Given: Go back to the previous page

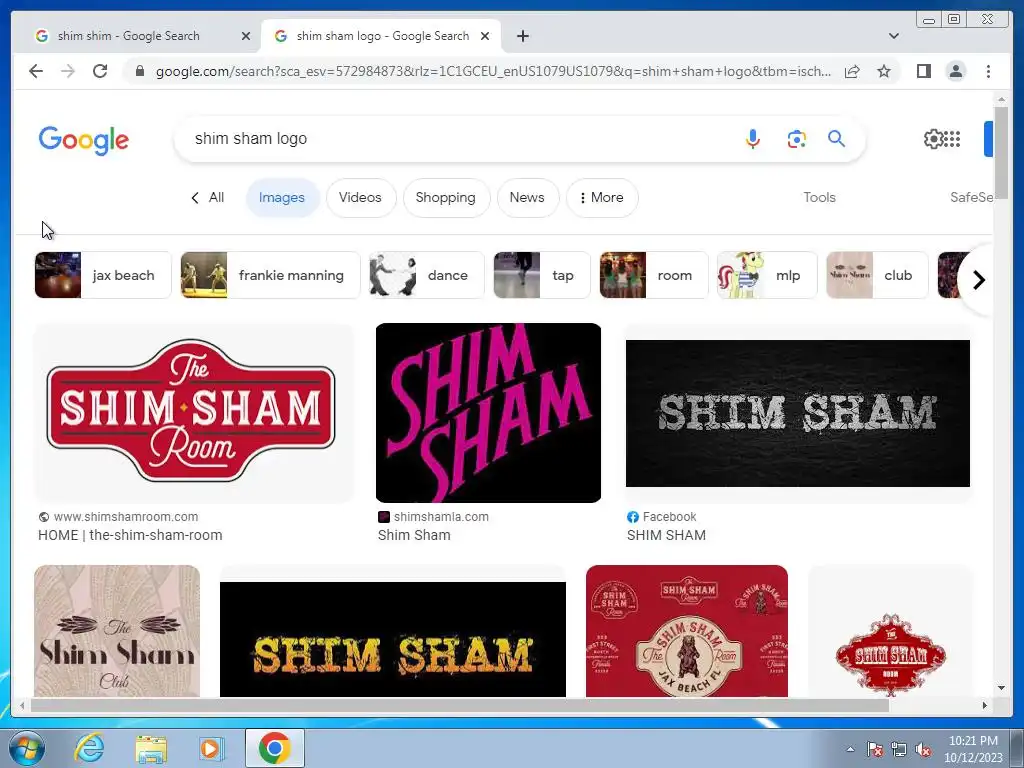Looking at the screenshot, I should [x=36, y=71].
